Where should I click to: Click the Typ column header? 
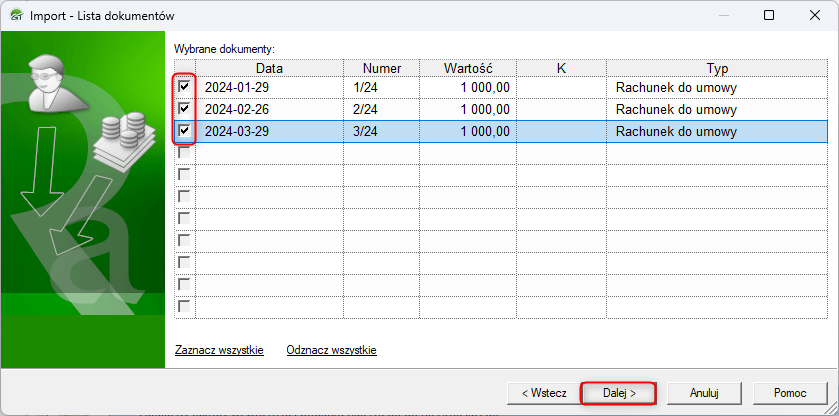pyautogui.click(x=717, y=68)
